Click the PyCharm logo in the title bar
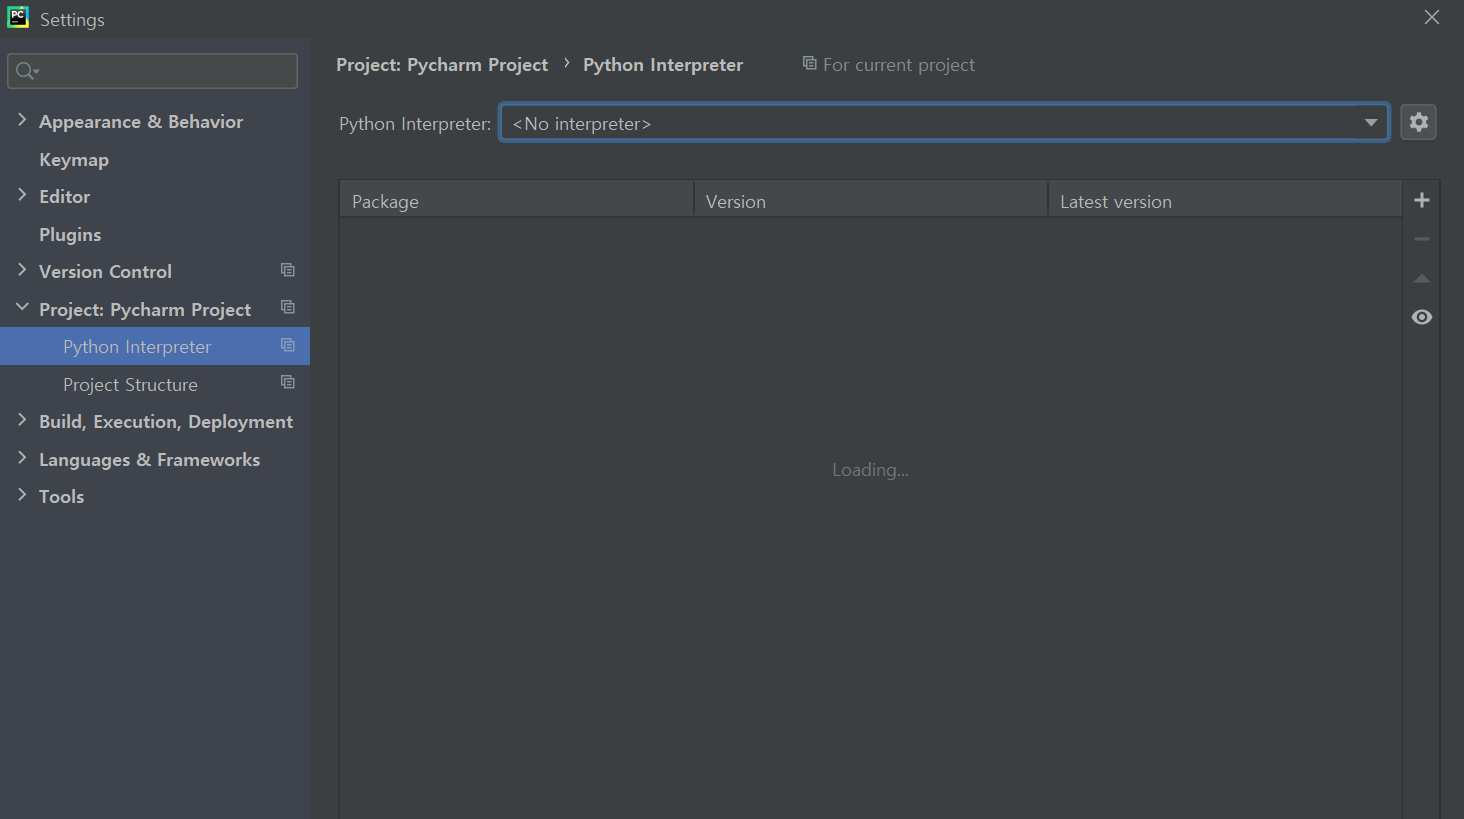 tap(18, 17)
